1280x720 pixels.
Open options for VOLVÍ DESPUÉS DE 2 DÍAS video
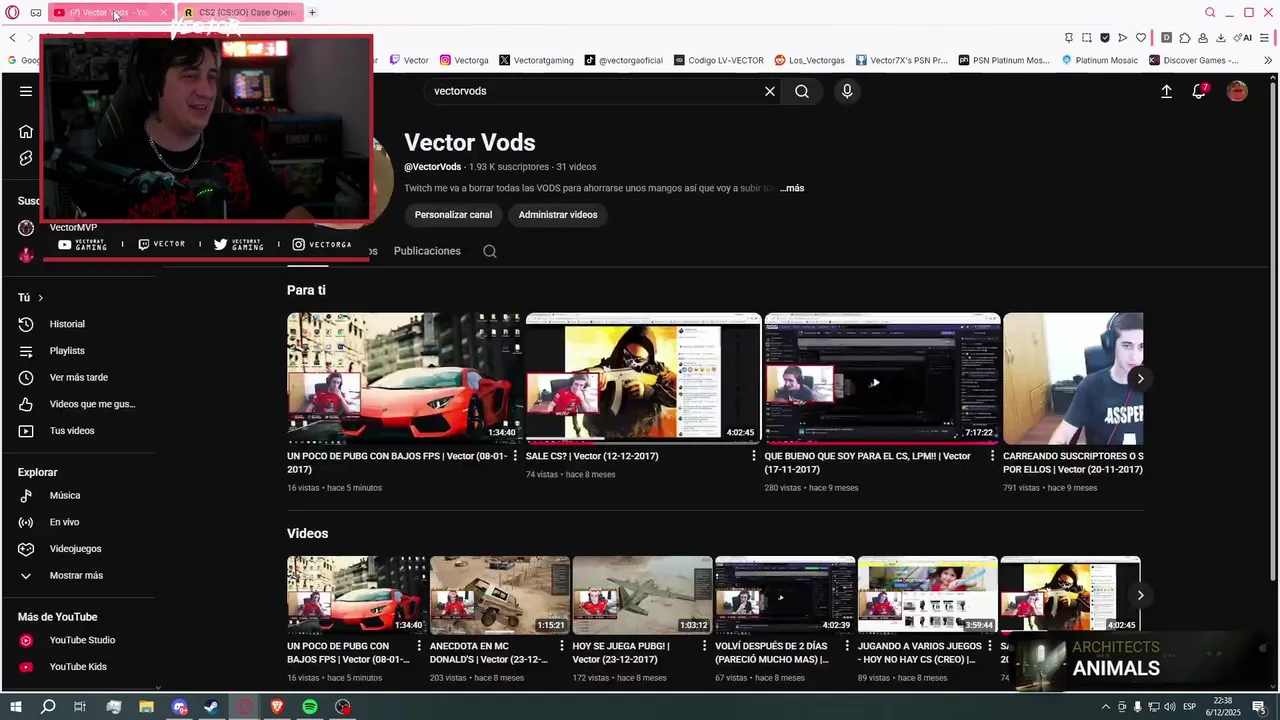tap(848, 646)
